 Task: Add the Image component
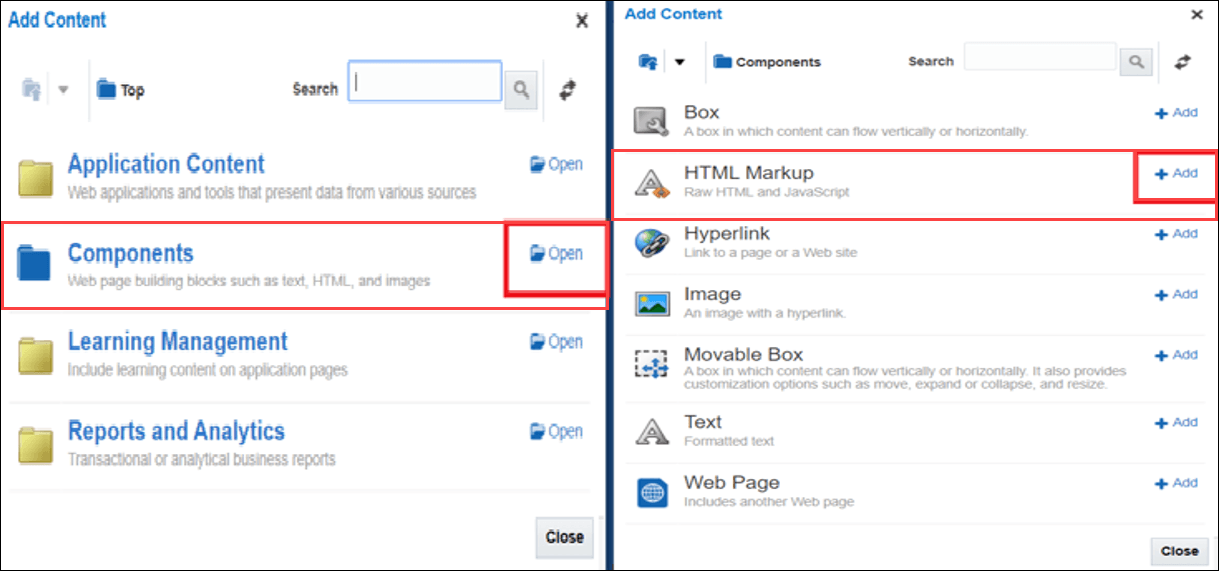1176,295
